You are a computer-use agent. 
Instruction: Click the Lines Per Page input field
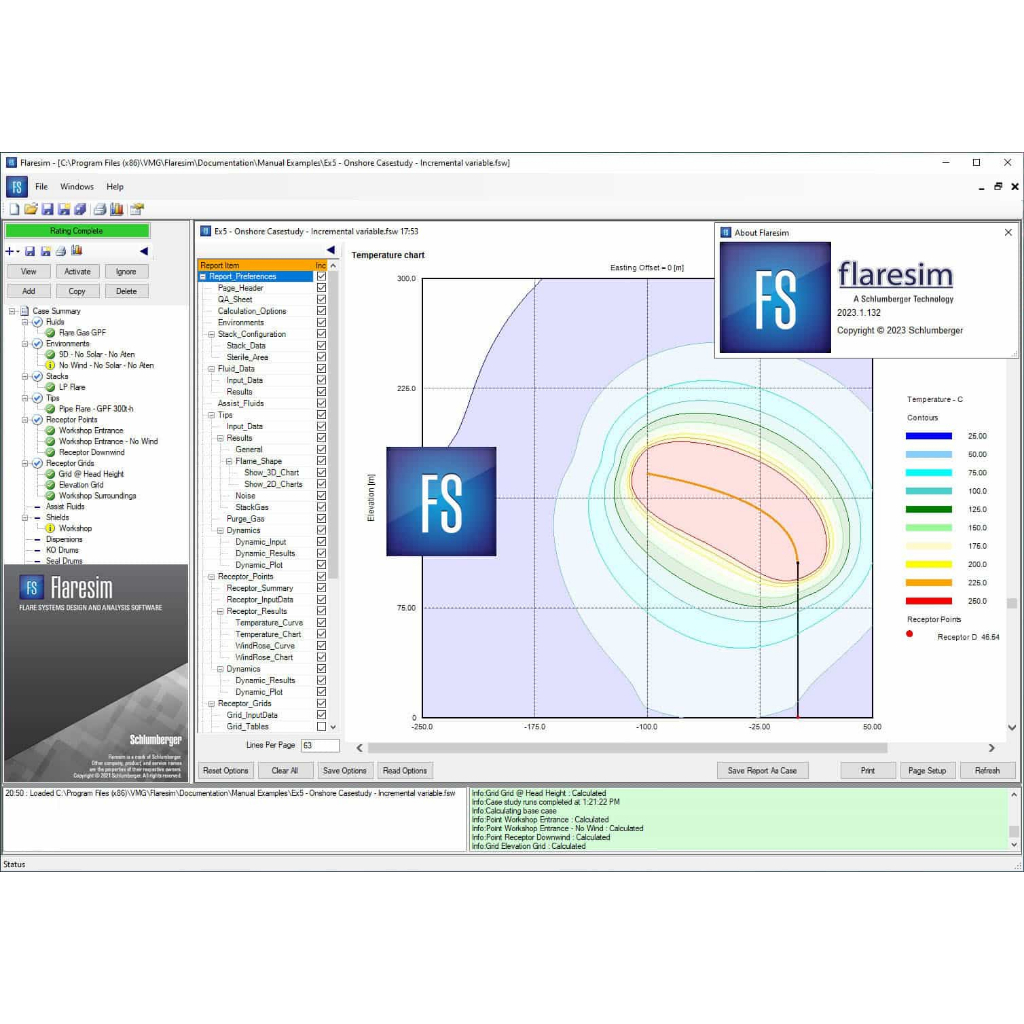(320, 746)
